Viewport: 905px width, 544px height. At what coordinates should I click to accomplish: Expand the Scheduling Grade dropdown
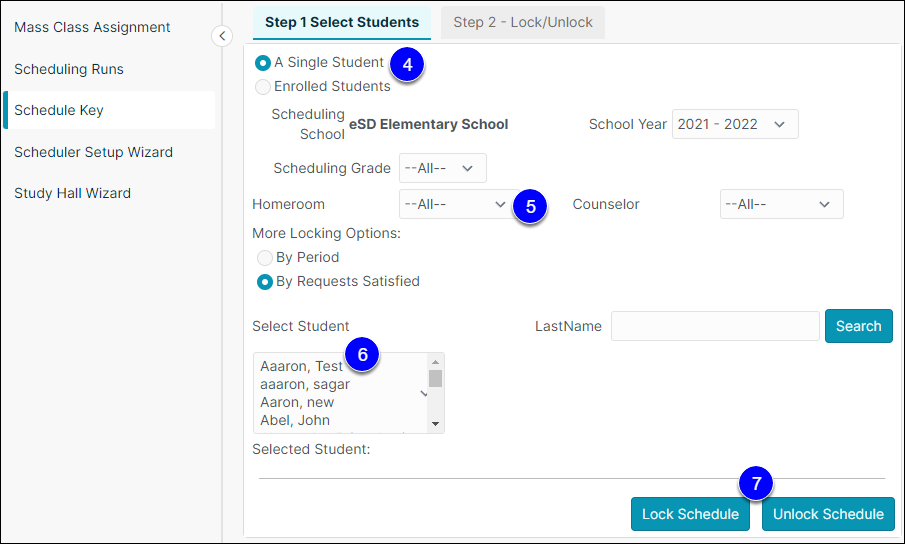tap(443, 168)
